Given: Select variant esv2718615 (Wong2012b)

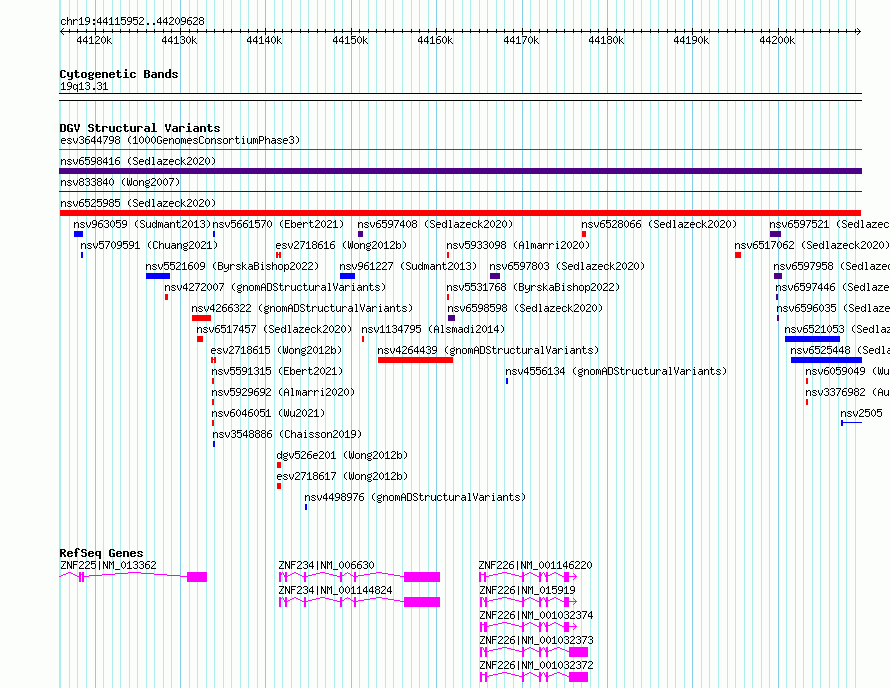Looking at the screenshot, I should point(276,350).
